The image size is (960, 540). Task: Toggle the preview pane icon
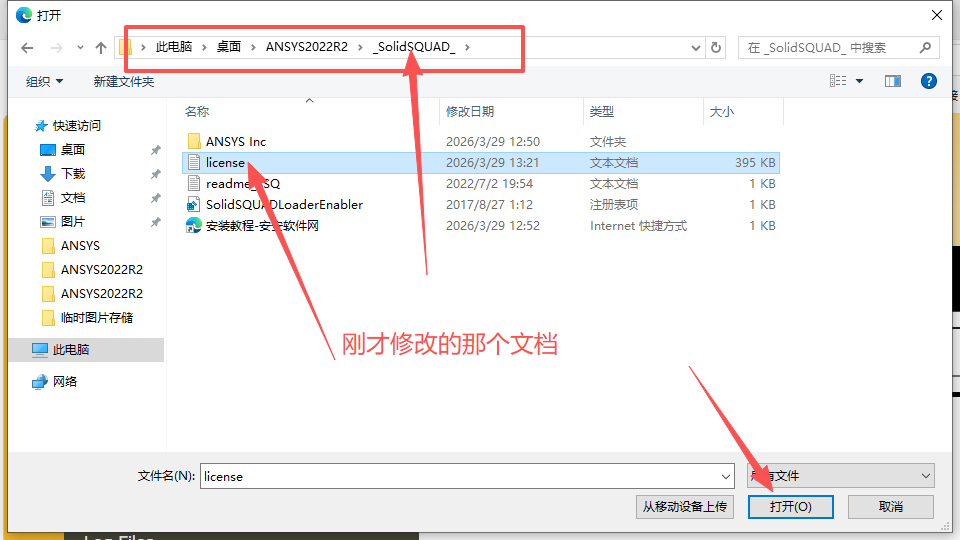(893, 81)
